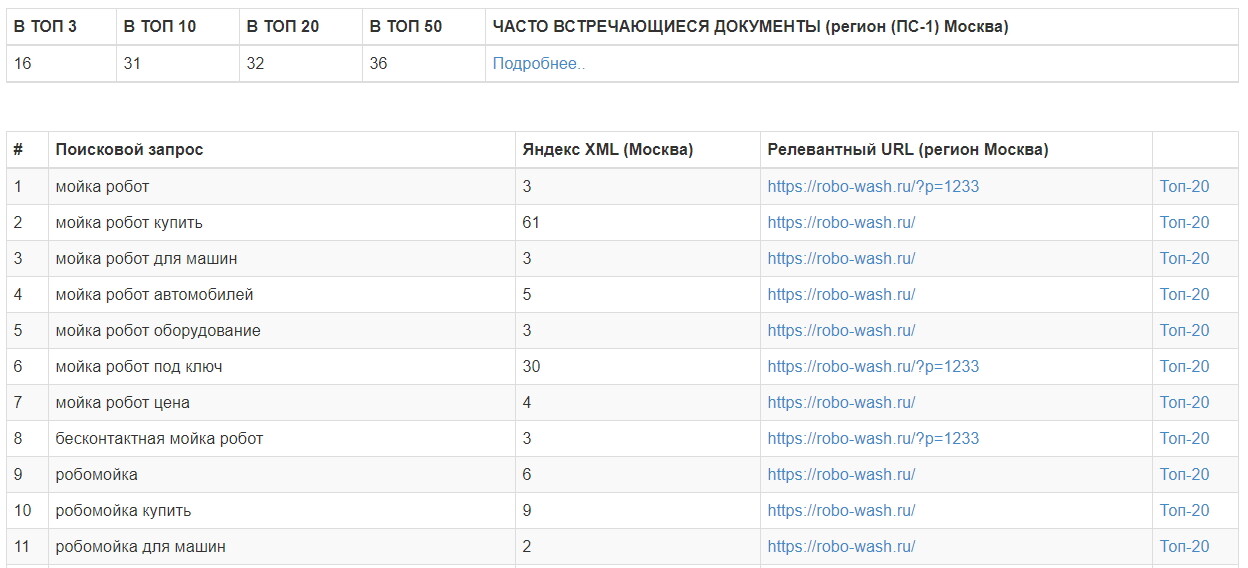Open Топ-20 for мойка робот автомобилей
Screen dimensions: 1248x568
click(1184, 294)
